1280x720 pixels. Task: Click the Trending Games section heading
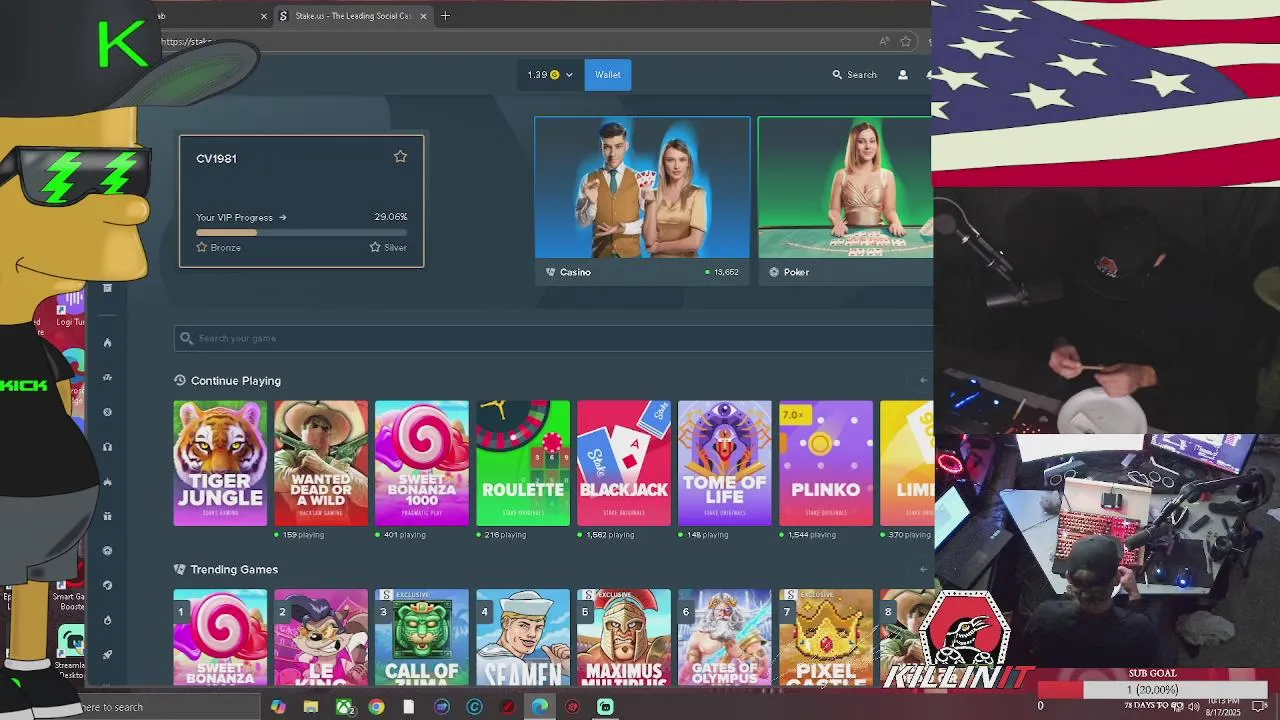[234, 569]
